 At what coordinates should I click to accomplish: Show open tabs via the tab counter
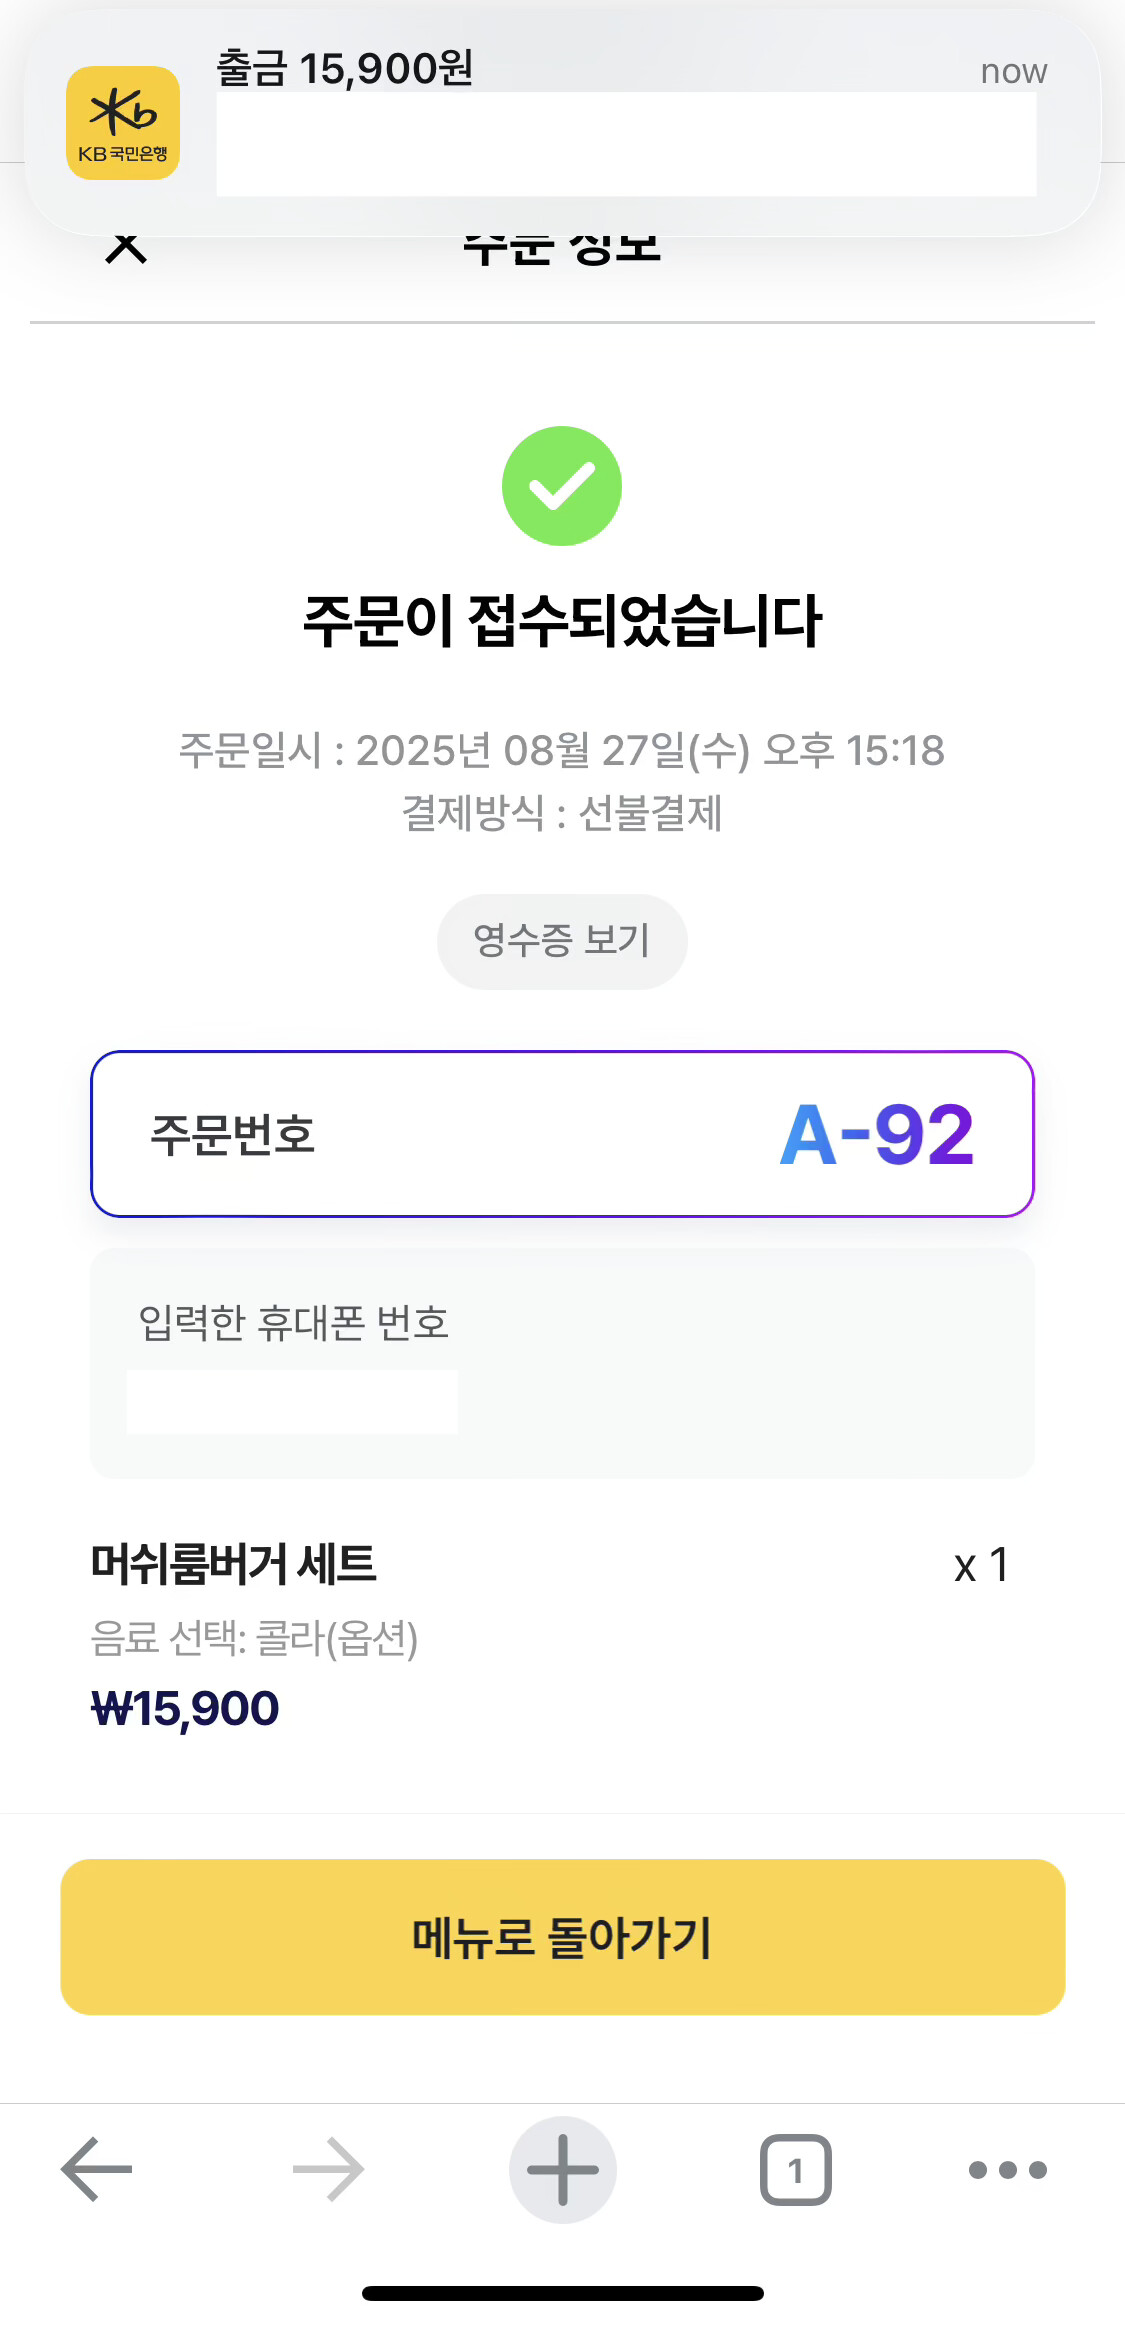point(796,2169)
